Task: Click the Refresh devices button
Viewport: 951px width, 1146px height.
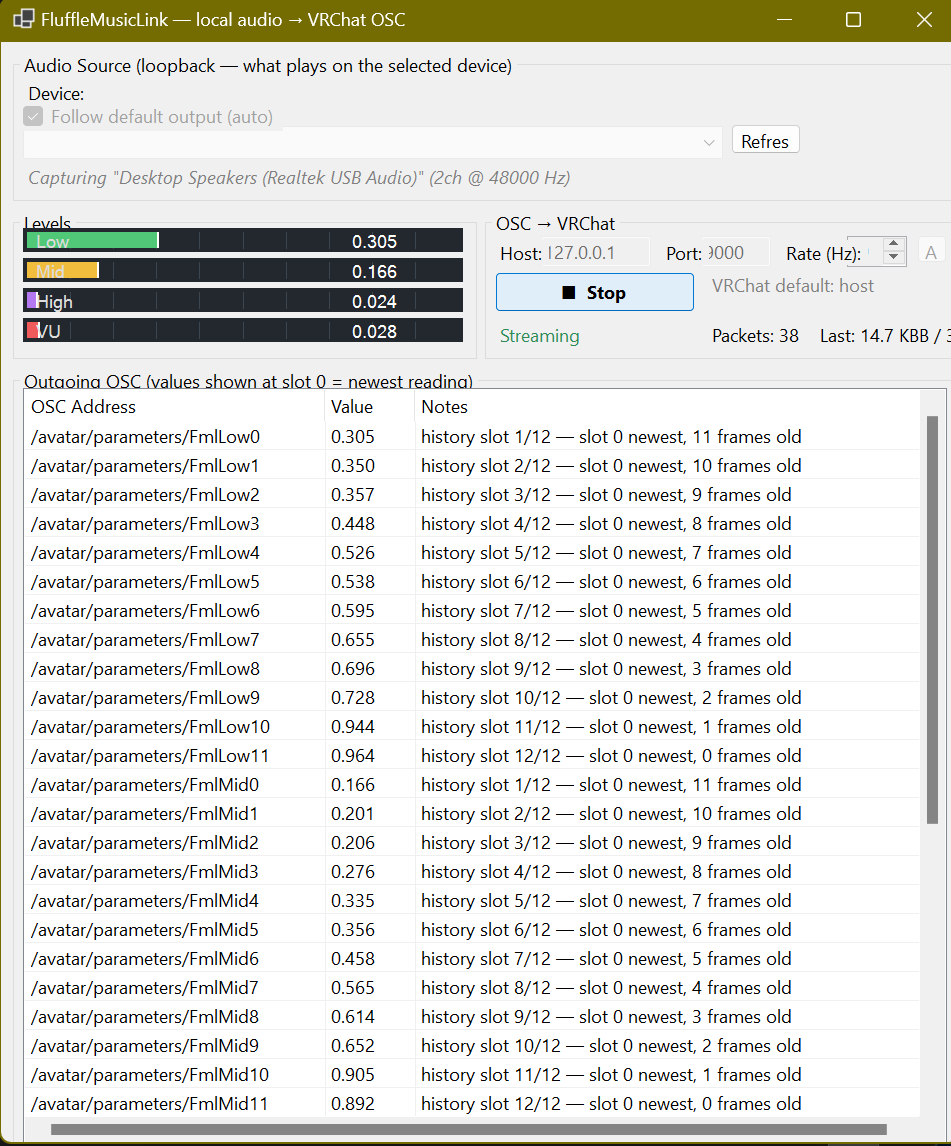Action: coord(765,141)
